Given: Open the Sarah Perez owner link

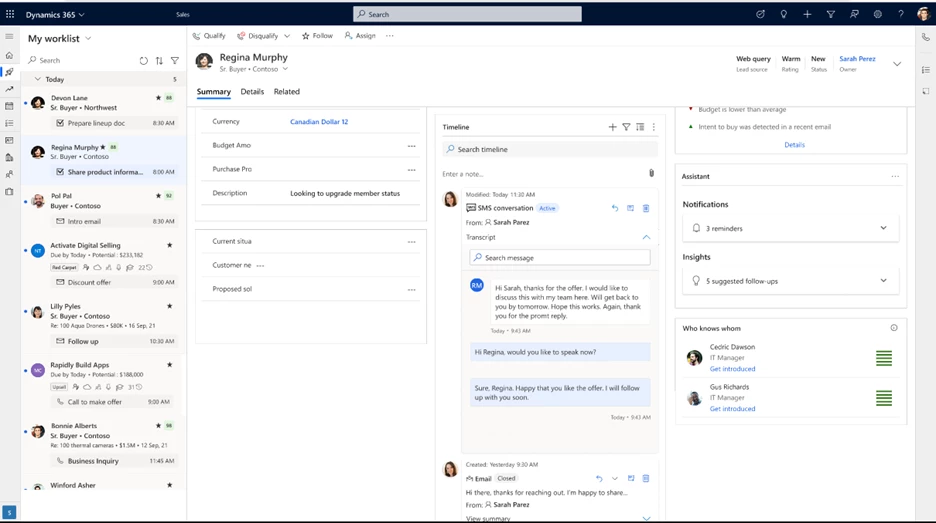Looking at the screenshot, I should coord(857,59).
